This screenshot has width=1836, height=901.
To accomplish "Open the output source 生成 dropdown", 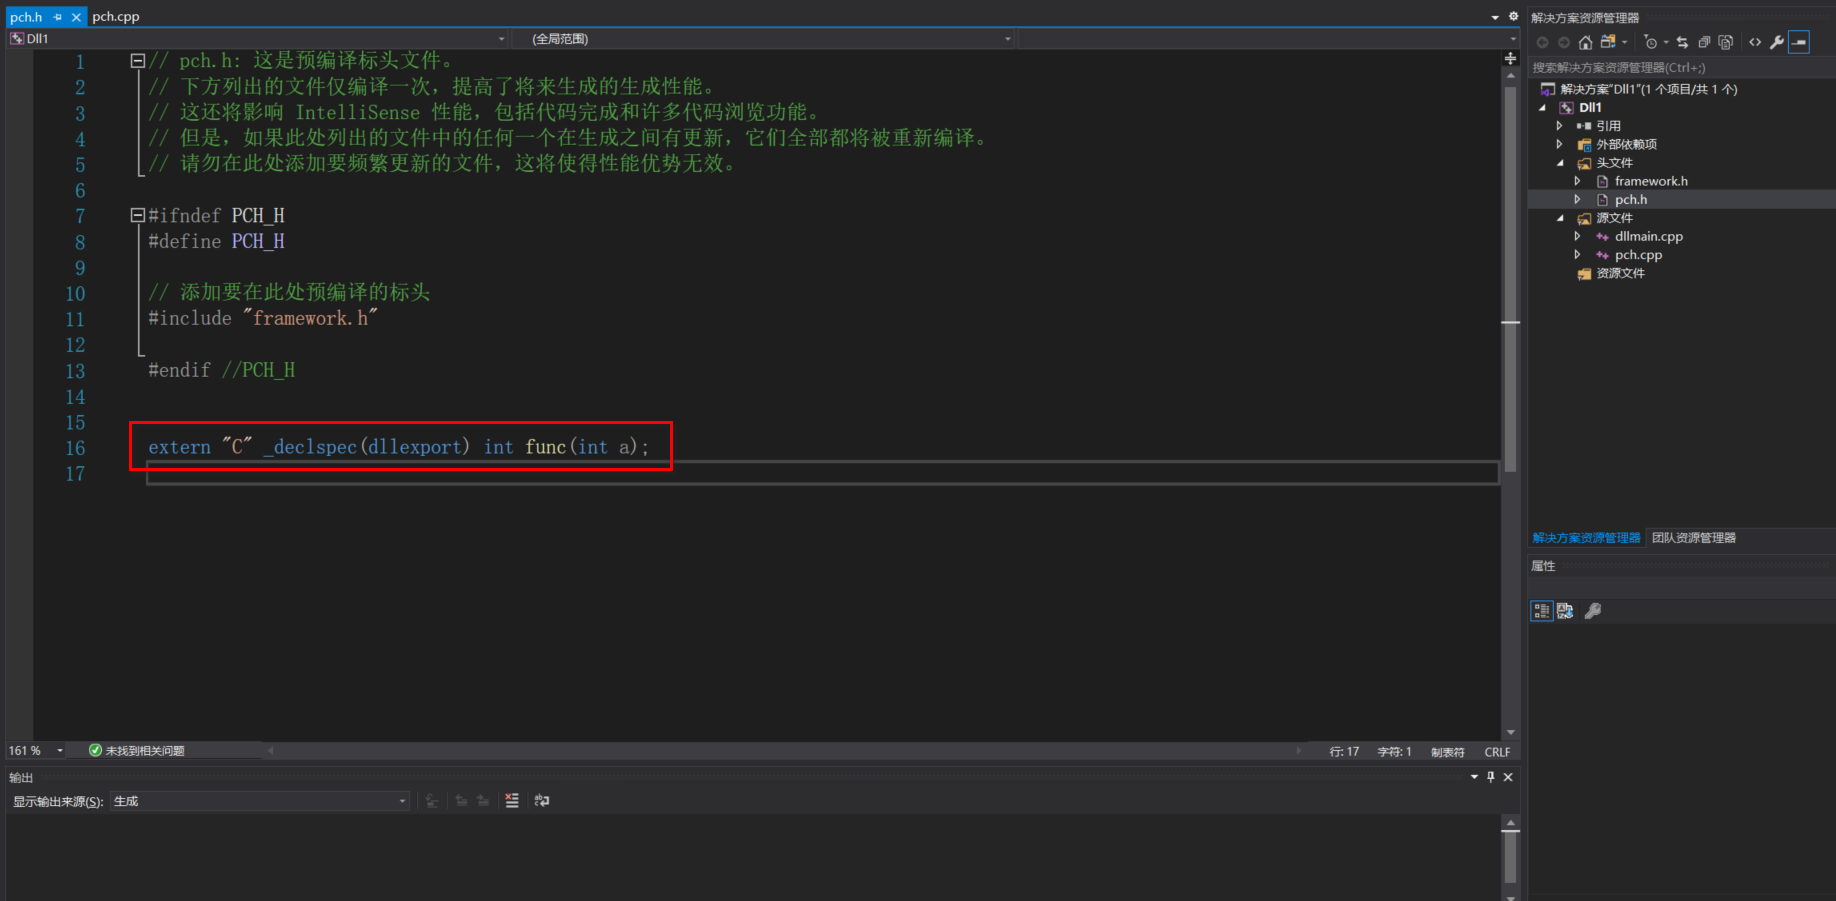I will (x=260, y=801).
